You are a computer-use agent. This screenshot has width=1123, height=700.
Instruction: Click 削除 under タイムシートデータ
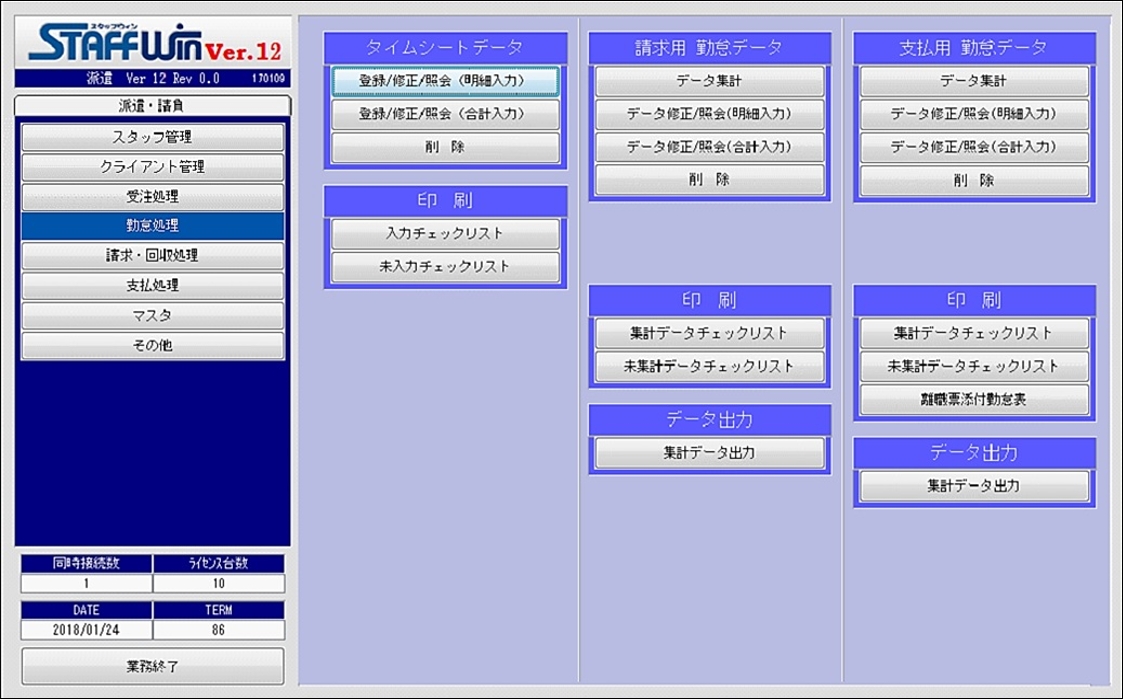(x=445, y=148)
